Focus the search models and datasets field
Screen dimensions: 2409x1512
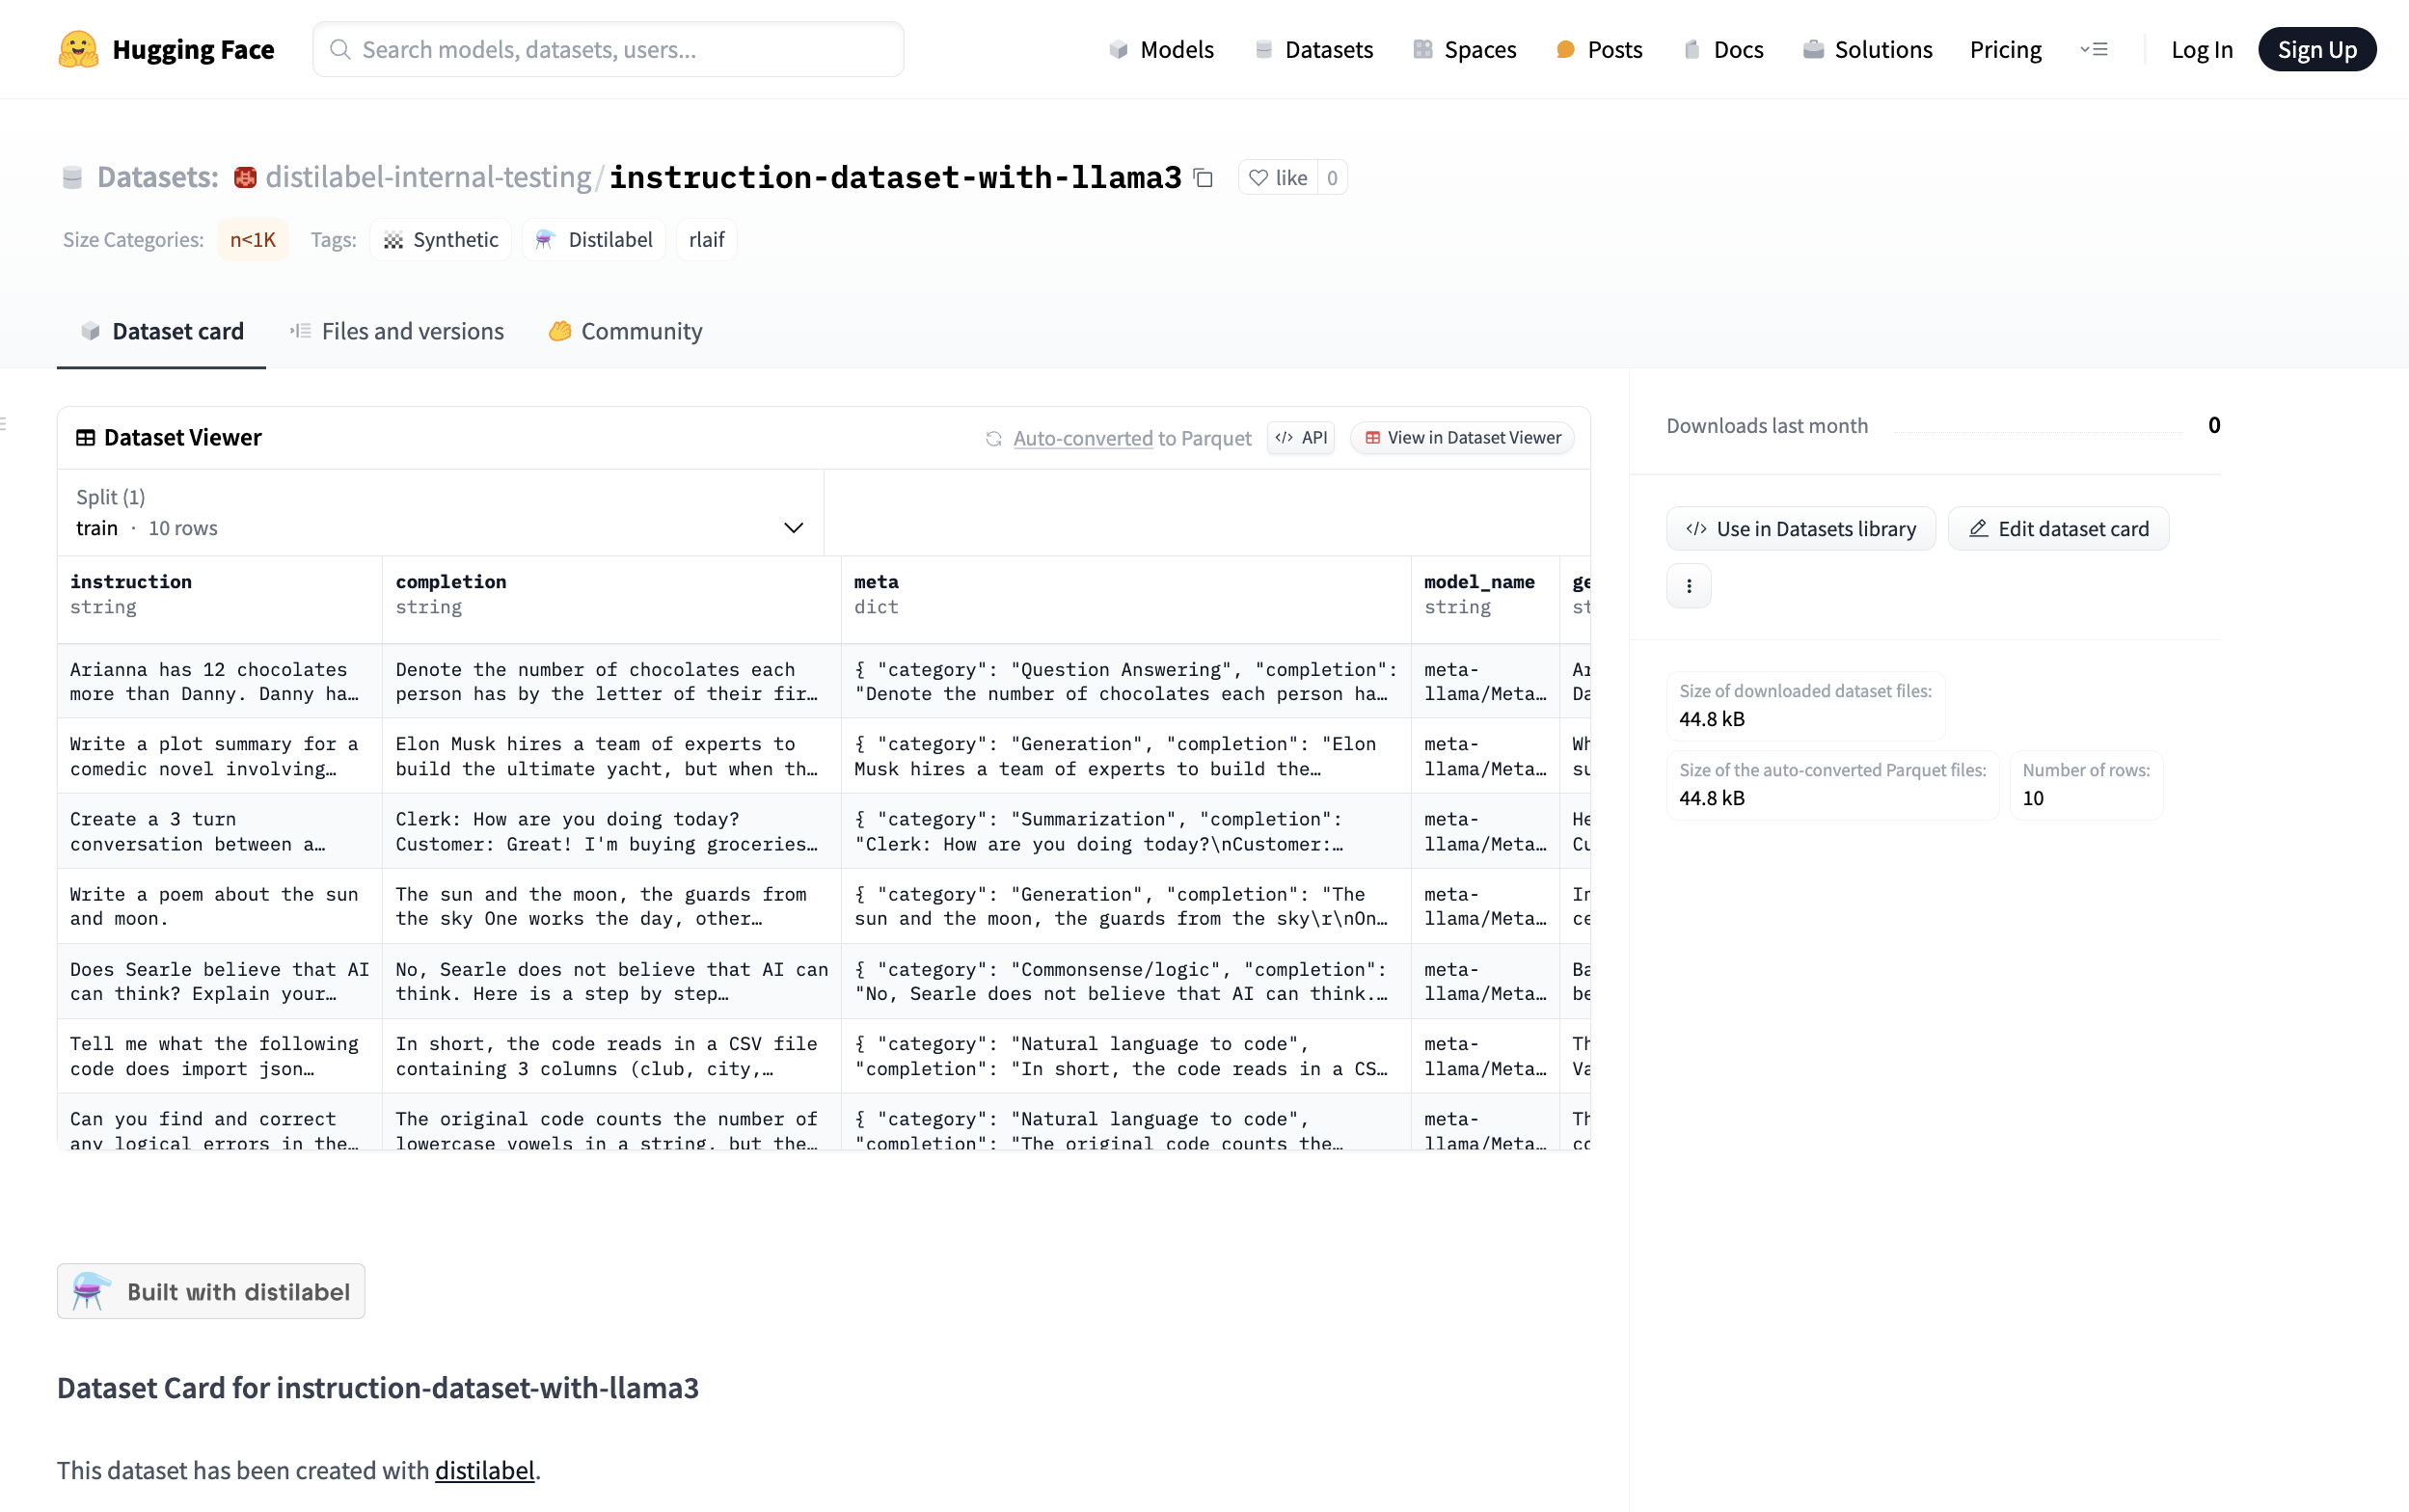click(608, 49)
